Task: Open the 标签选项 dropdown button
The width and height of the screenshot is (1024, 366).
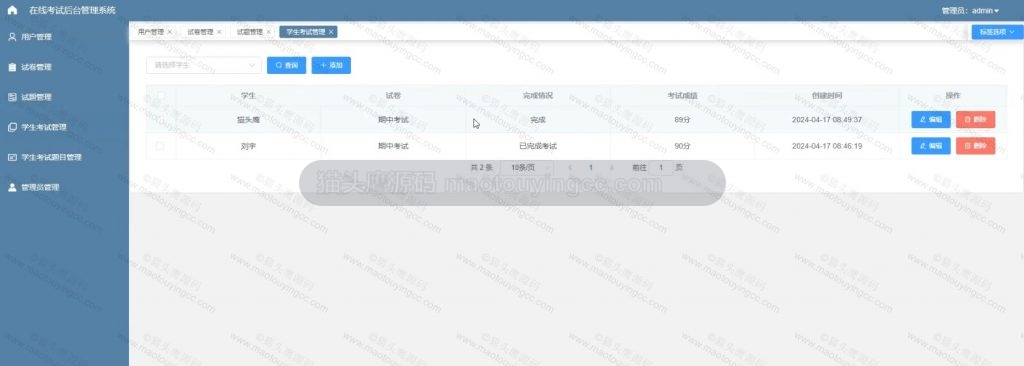Action: [997, 32]
